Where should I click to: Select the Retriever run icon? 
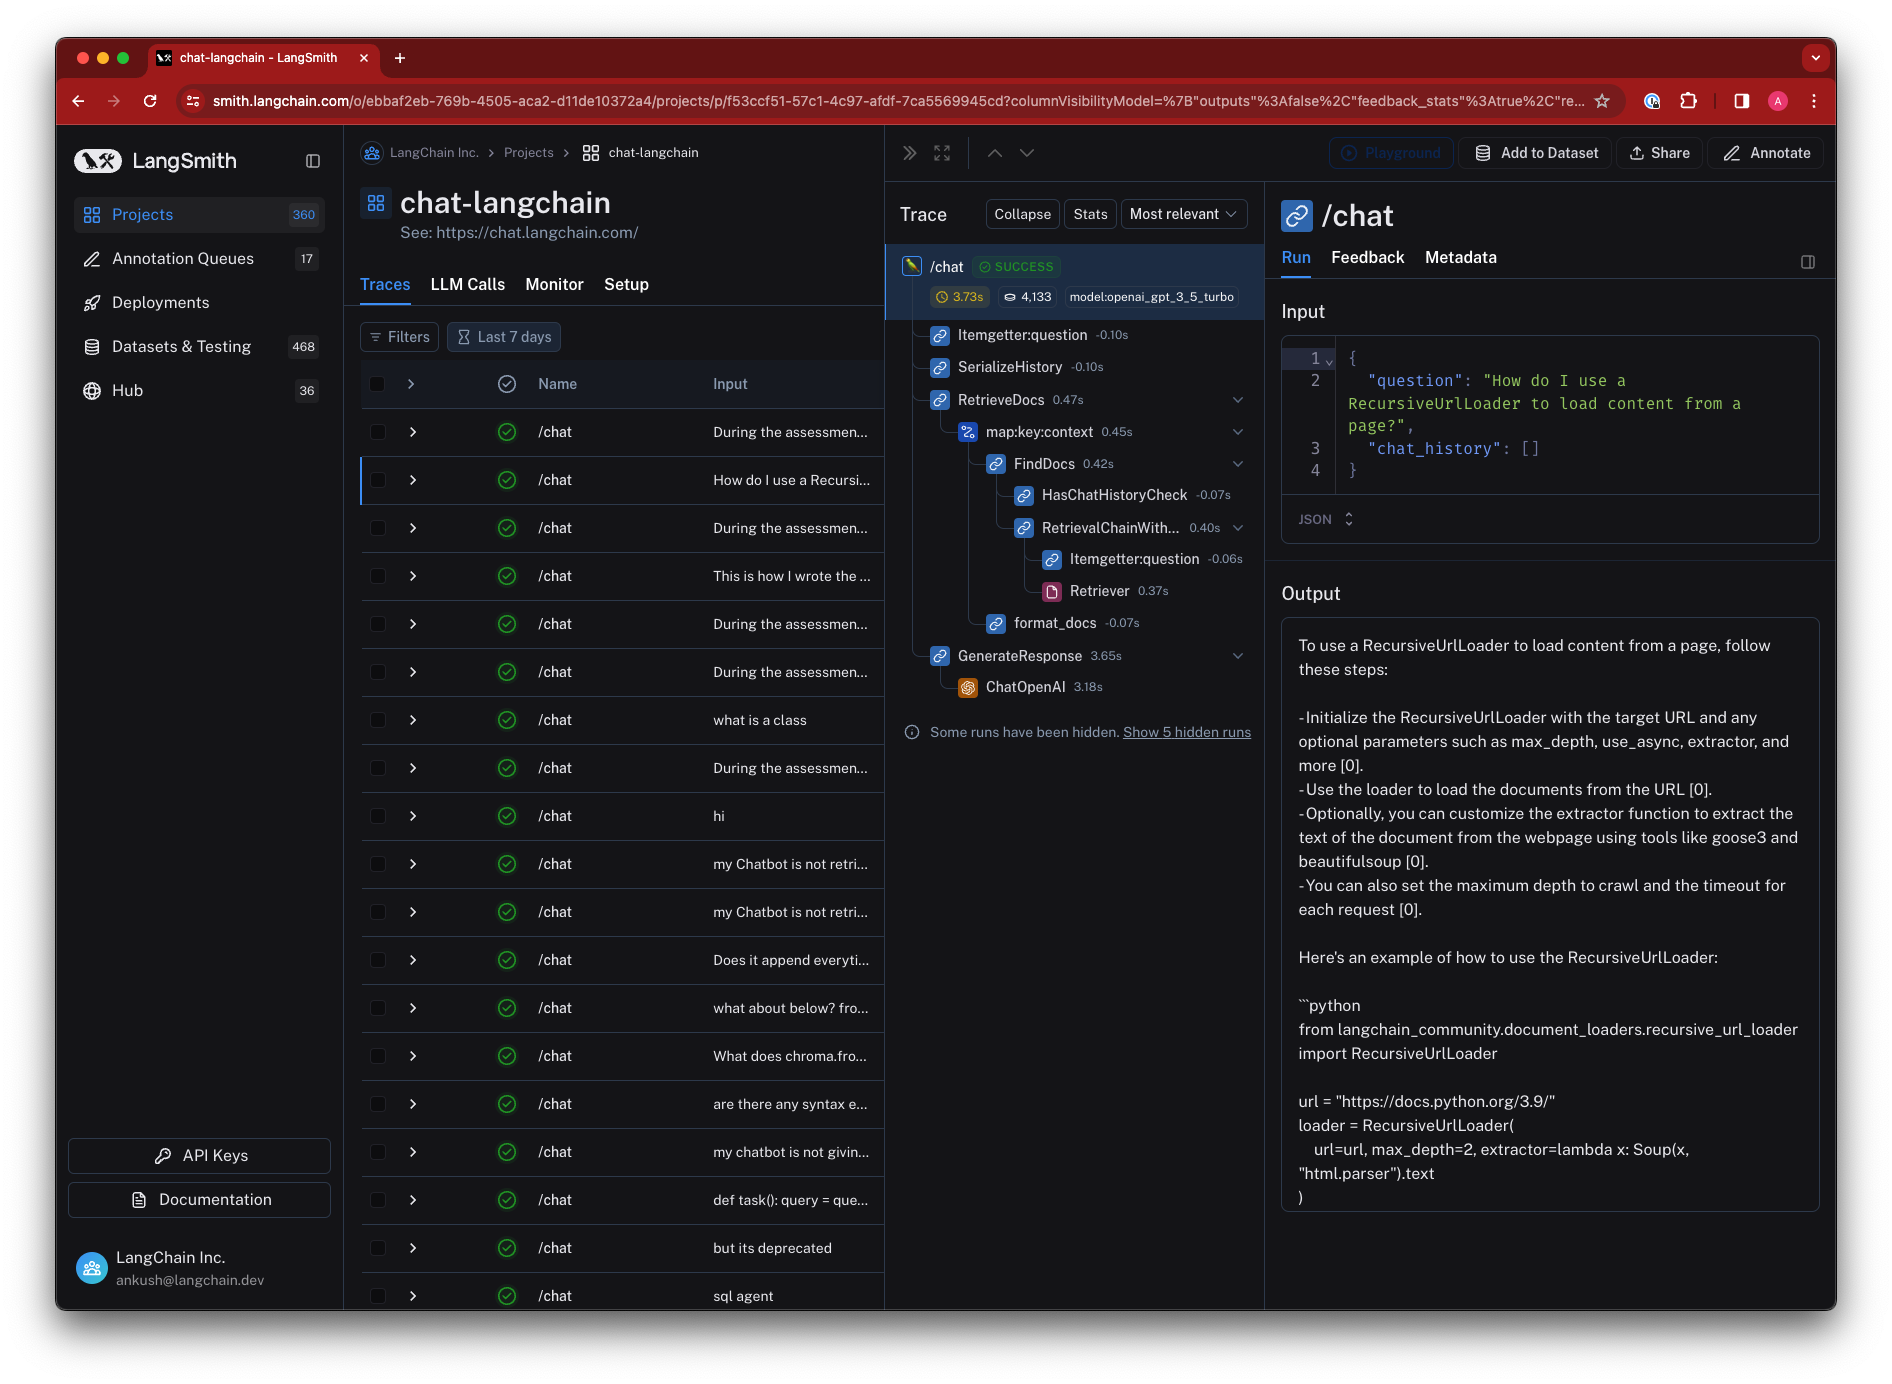(x=1052, y=592)
